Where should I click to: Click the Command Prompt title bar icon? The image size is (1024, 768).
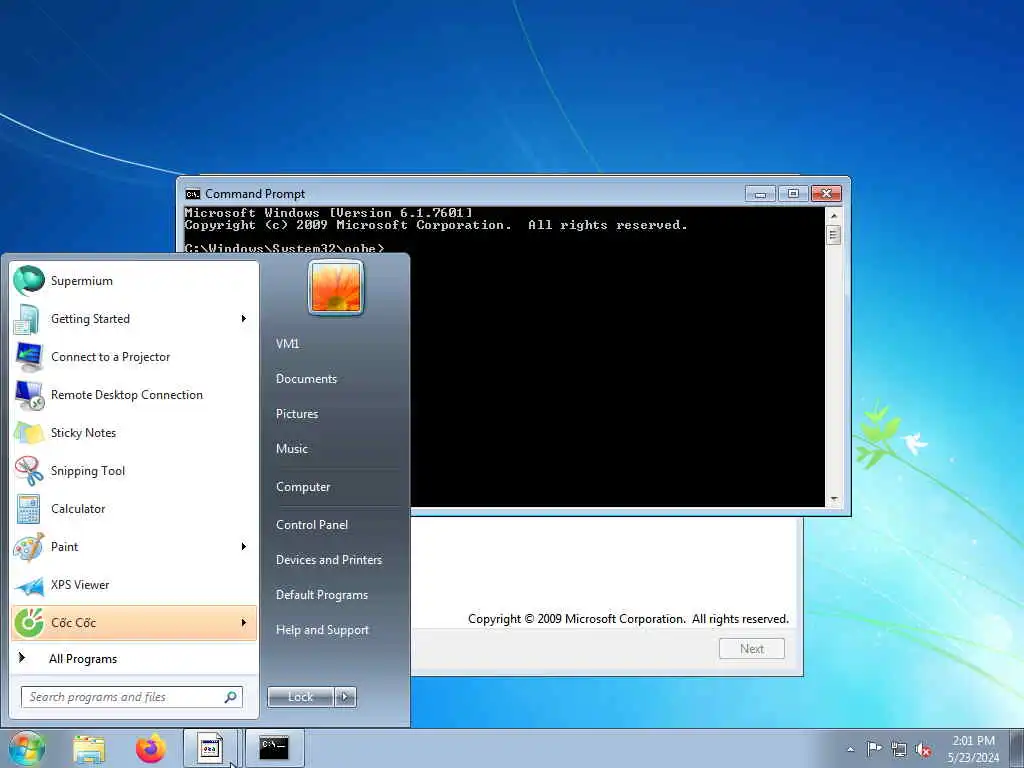(193, 194)
